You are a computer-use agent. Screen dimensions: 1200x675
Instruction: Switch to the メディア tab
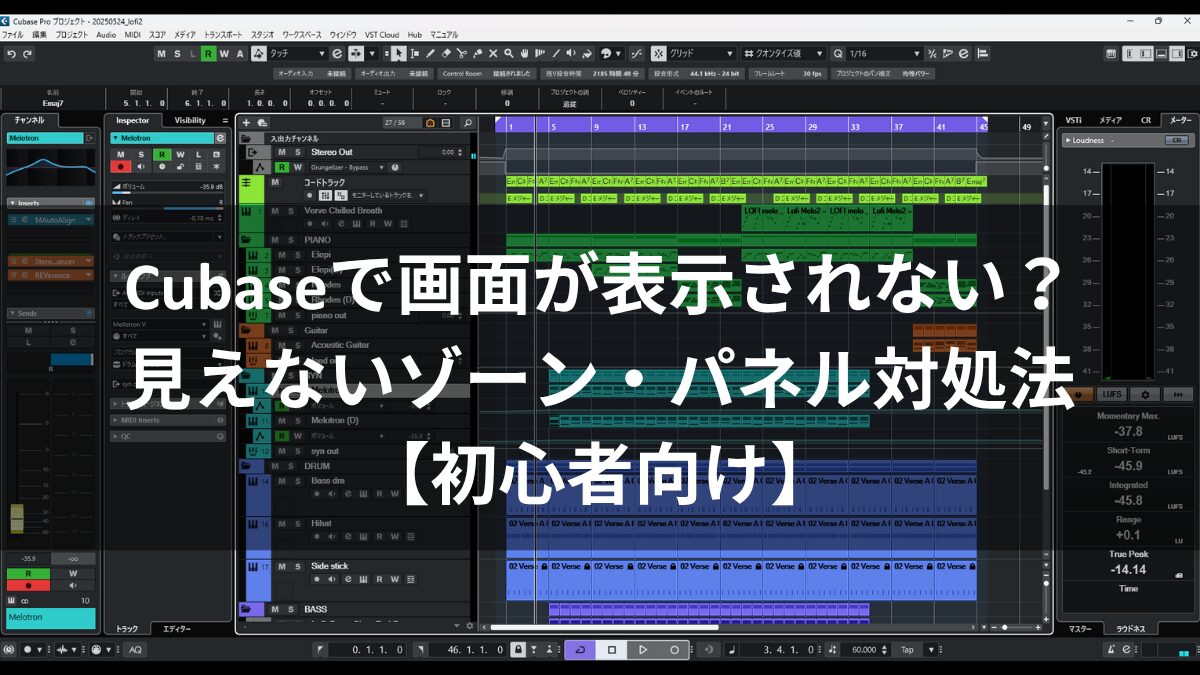pos(1110,120)
